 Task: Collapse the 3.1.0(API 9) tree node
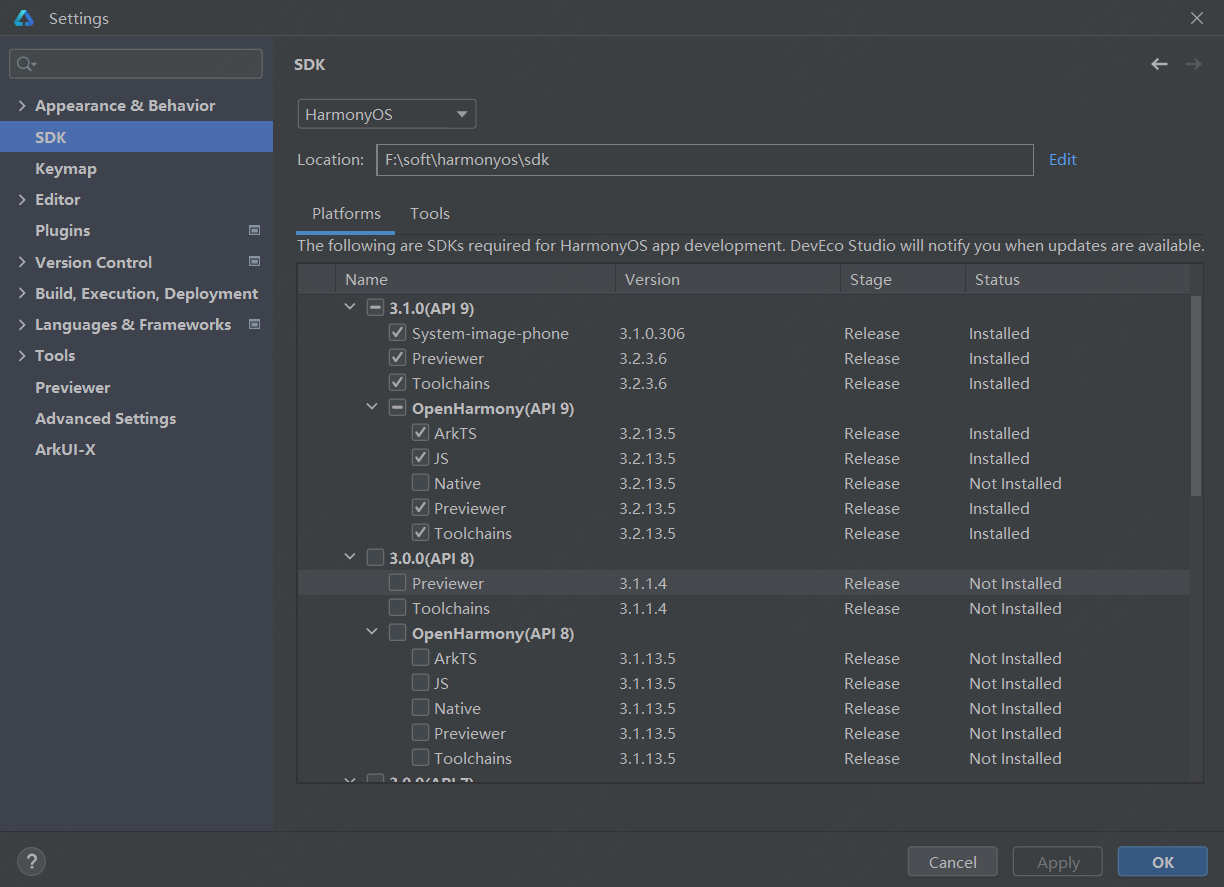[x=349, y=308]
